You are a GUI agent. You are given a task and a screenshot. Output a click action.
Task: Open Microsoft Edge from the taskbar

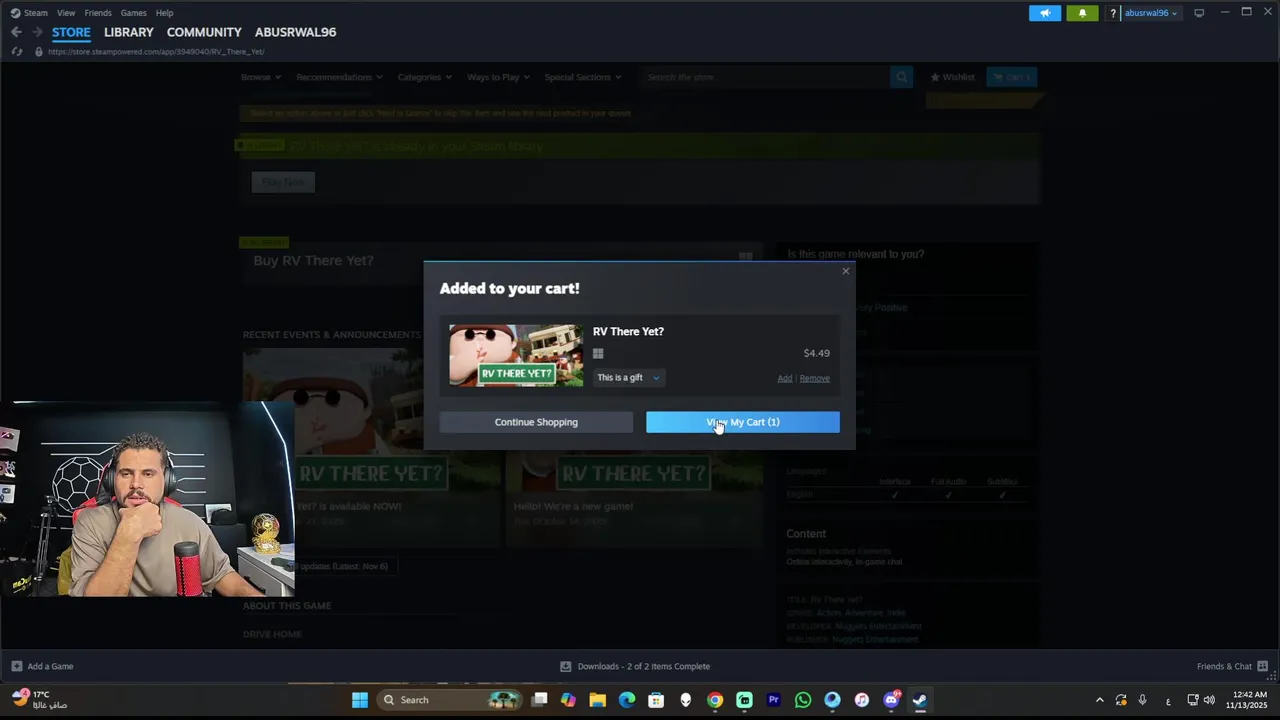tap(627, 700)
